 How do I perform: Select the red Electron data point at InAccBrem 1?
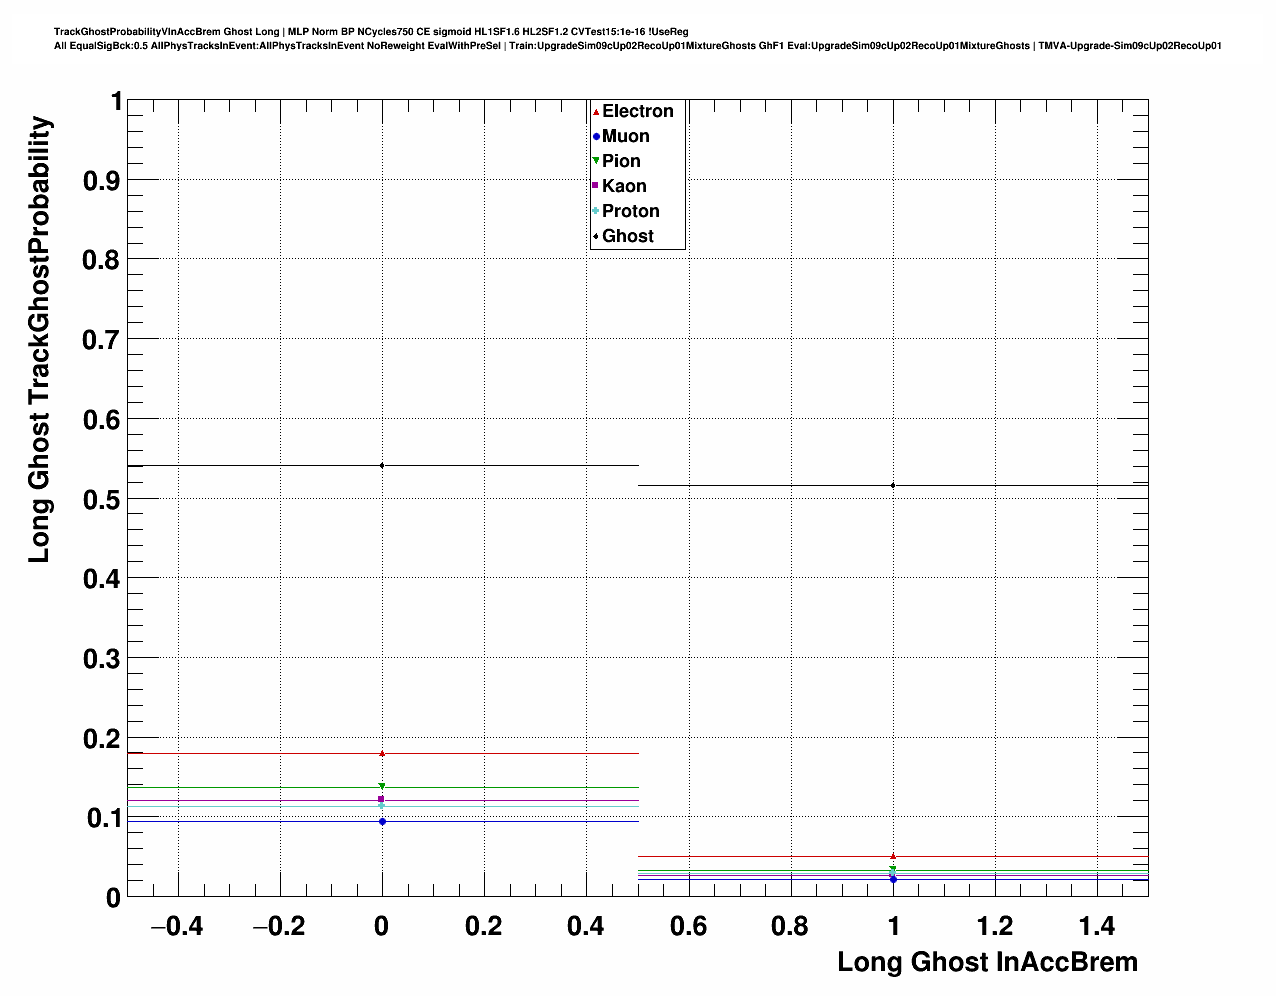(893, 856)
